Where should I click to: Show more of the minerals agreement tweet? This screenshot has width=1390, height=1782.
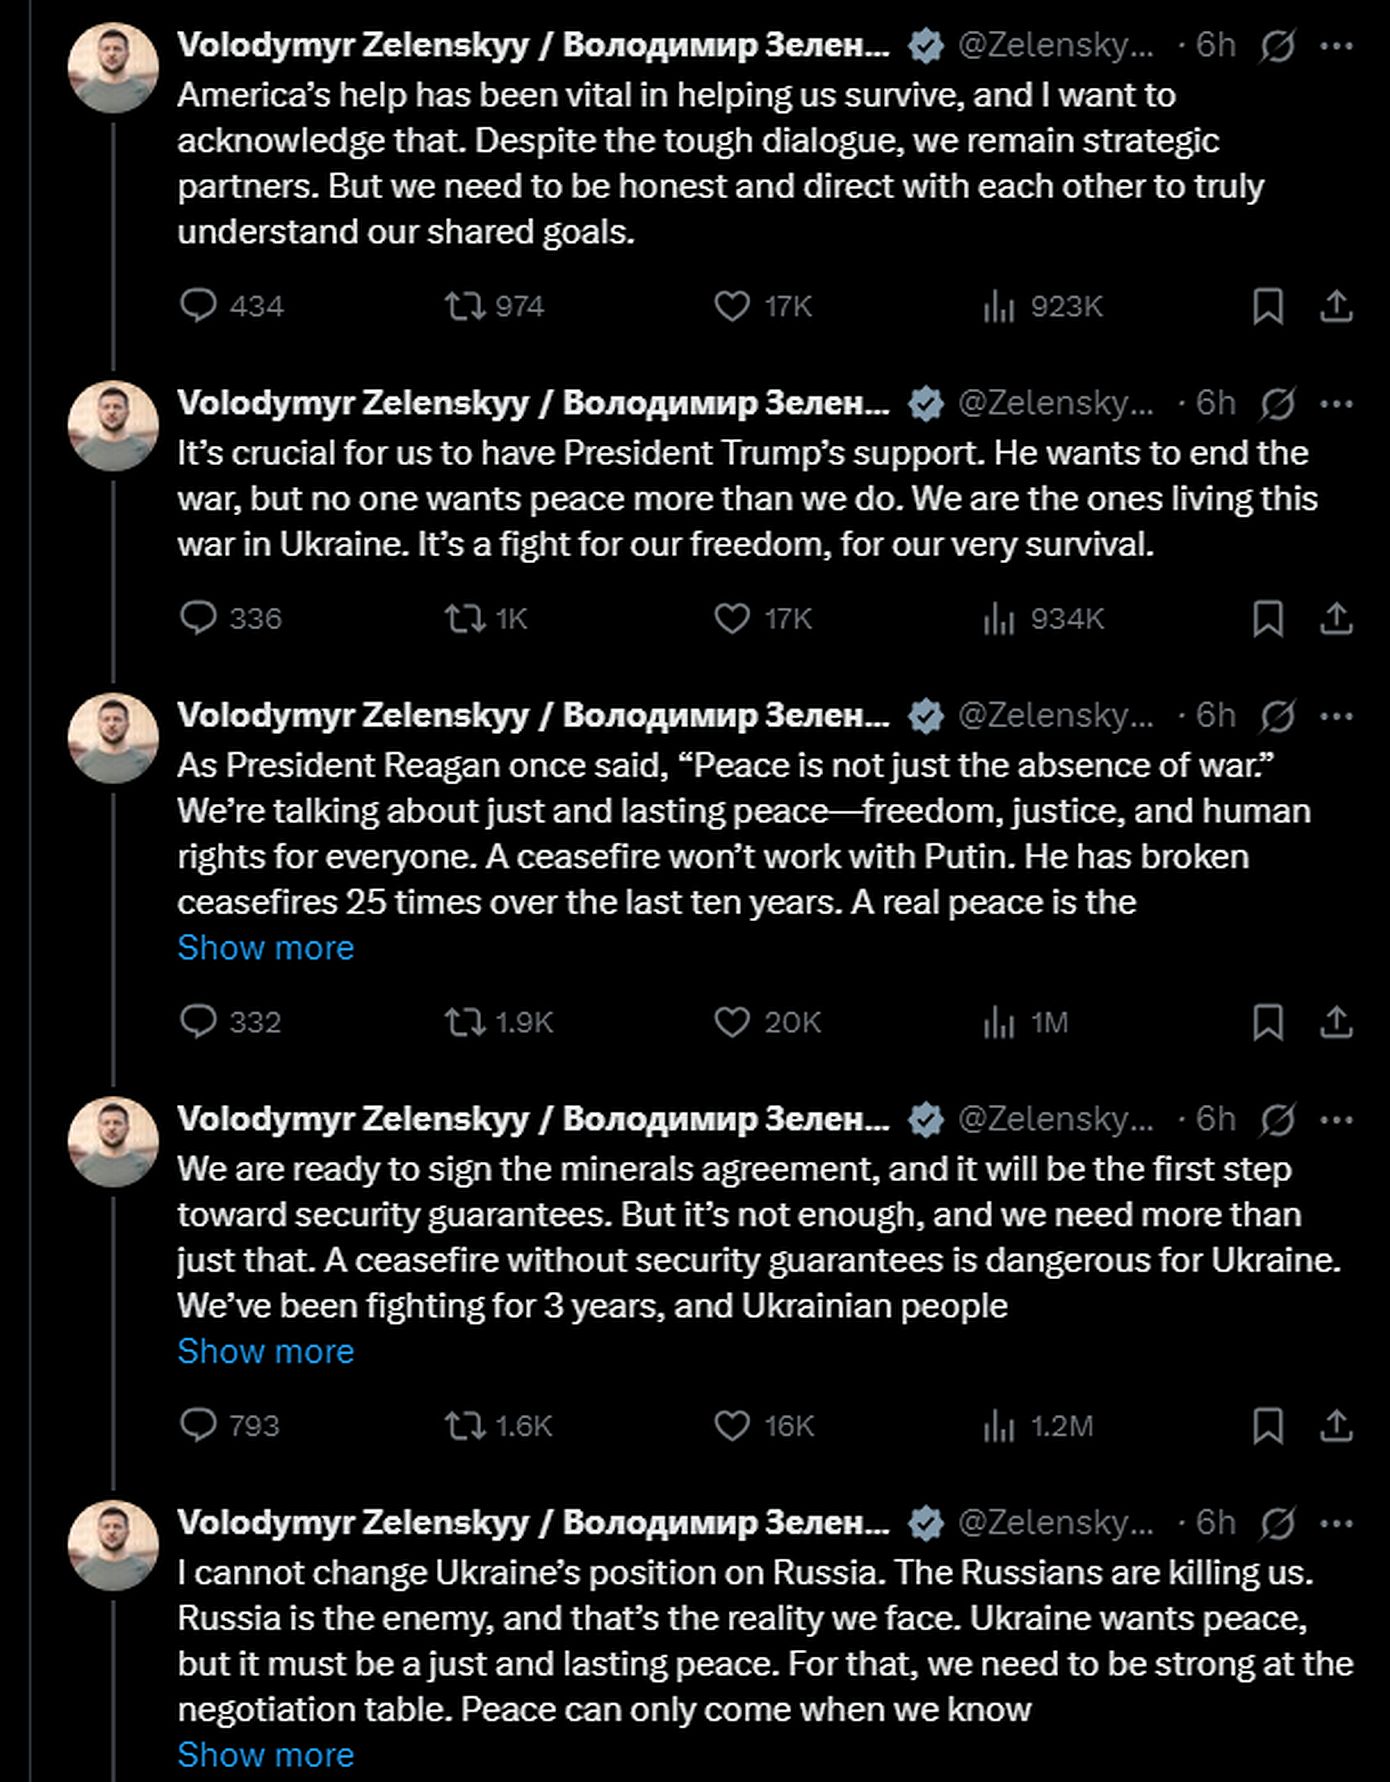point(265,1351)
